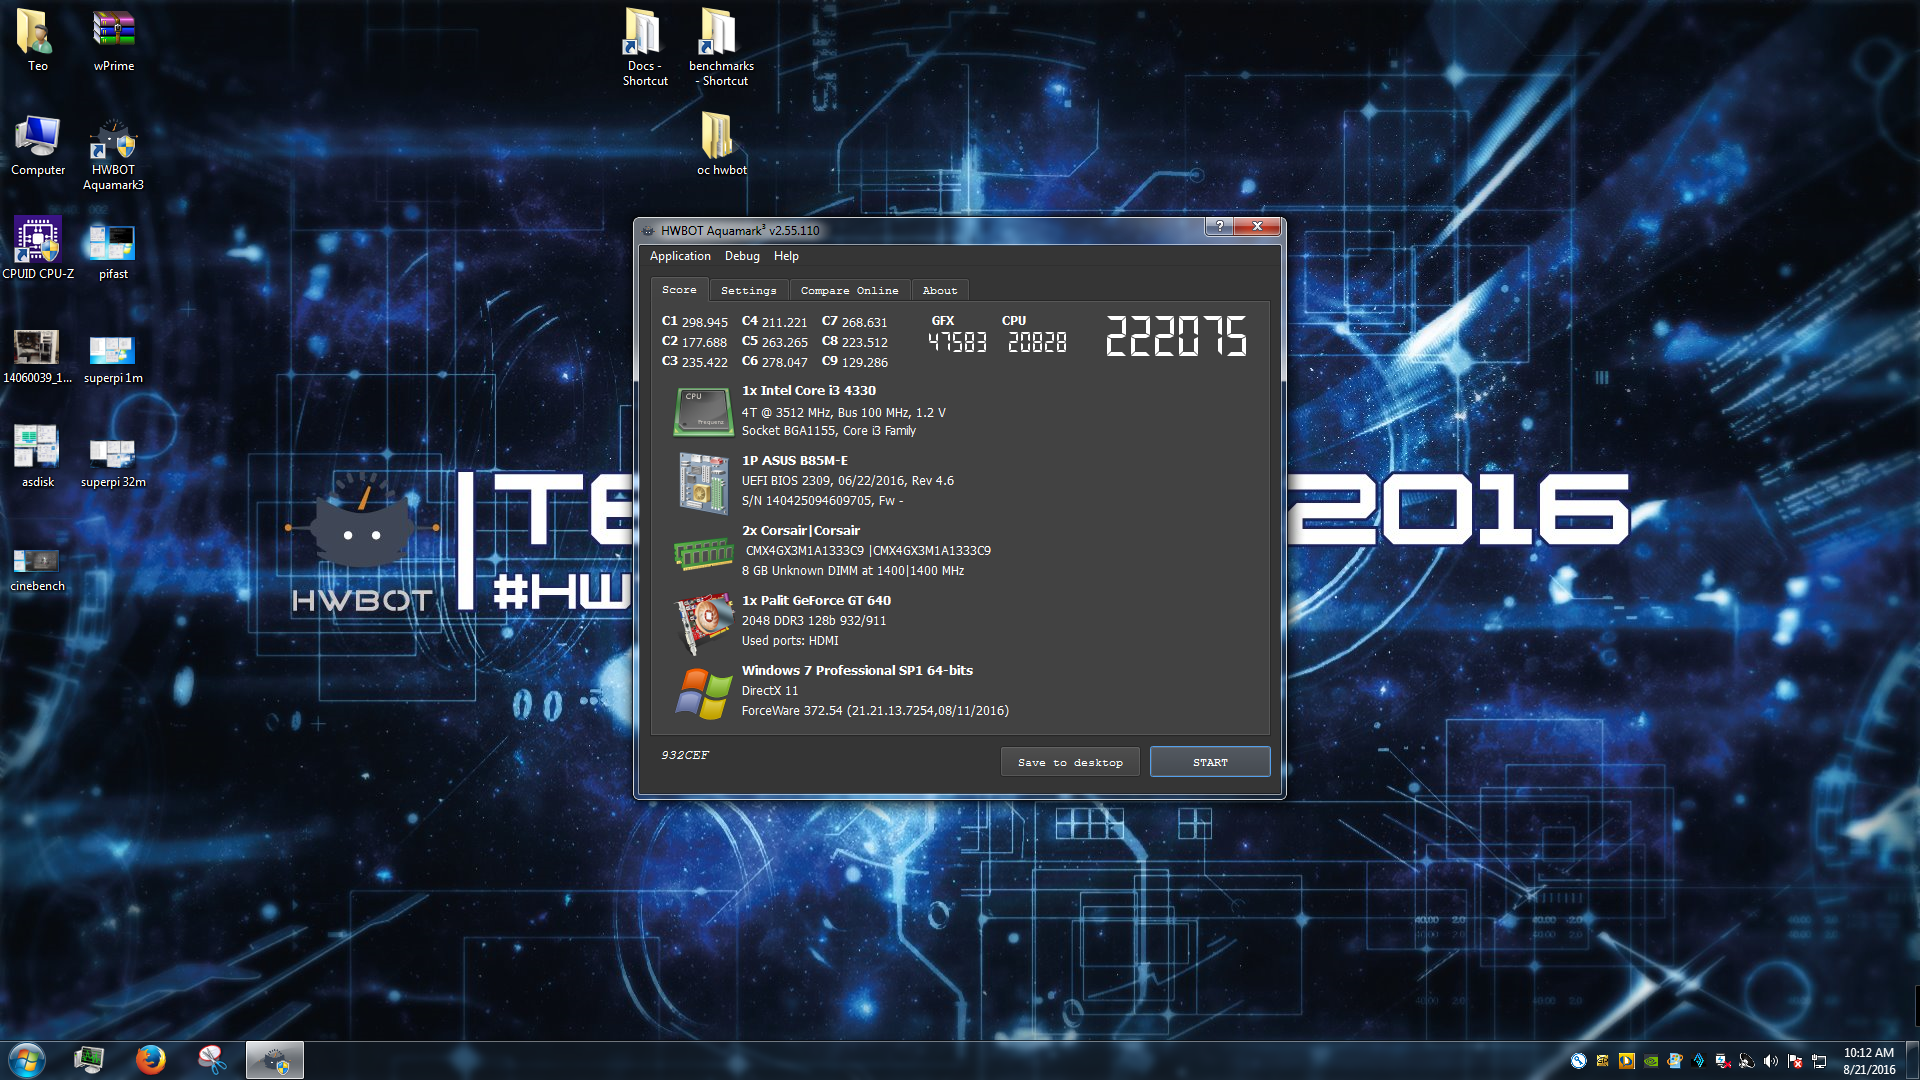Select the Computer desktop icon
This screenshot has width=1920, height=1080.
coord(37,146)
